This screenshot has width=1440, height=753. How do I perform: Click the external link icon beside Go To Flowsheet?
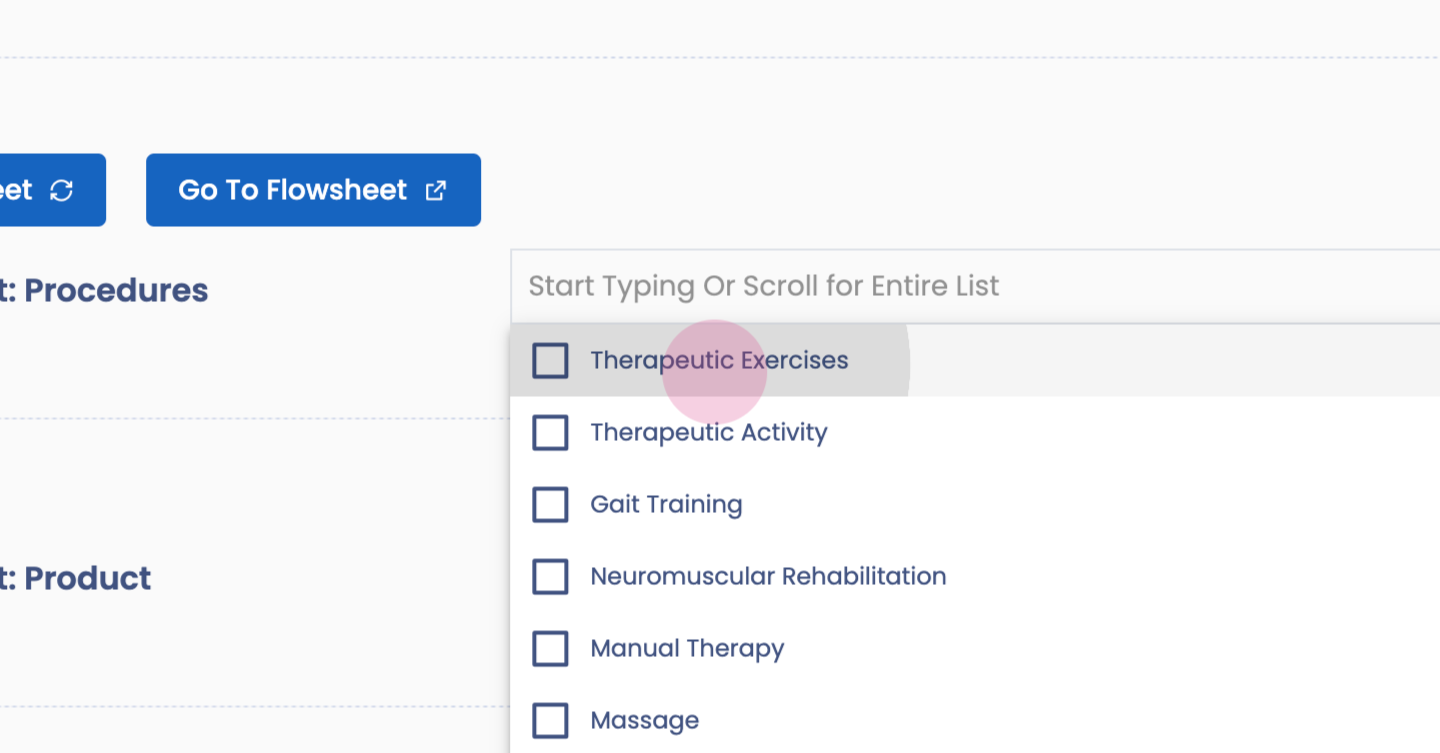point(436,190)
